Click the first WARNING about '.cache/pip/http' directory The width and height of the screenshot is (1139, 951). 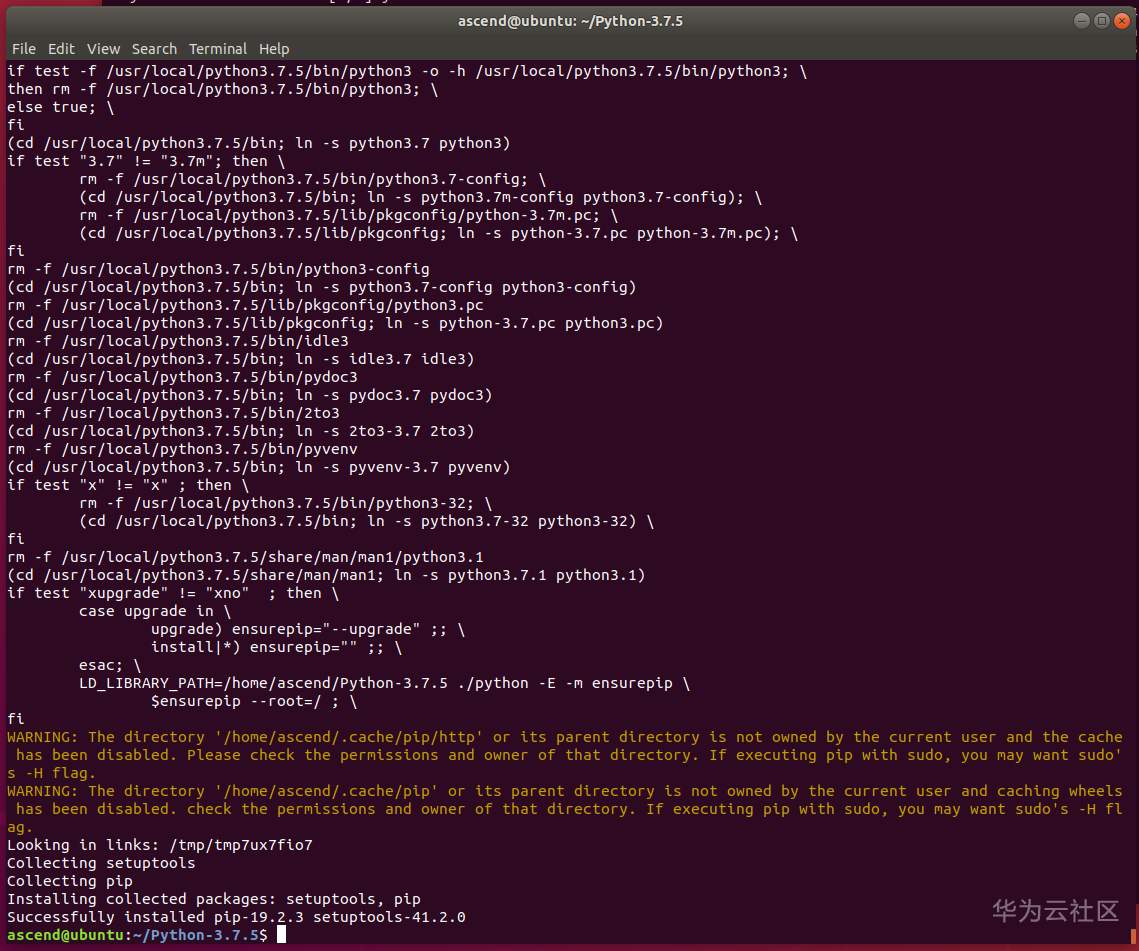(565, 755)
